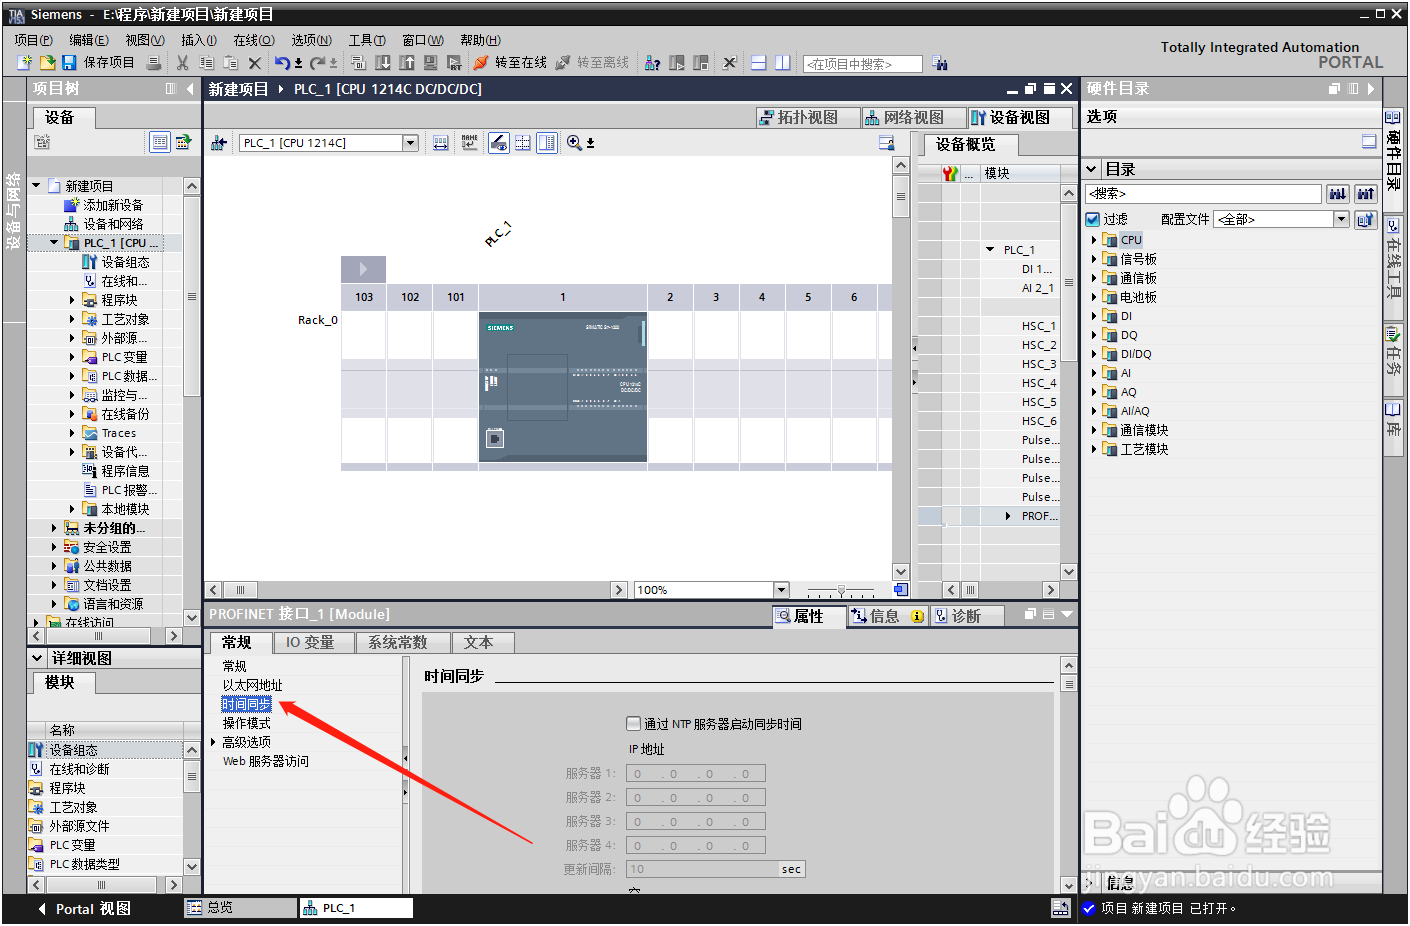Click the zoom magnifier icon in device toolbar
The width and height of the screenshot is (1410, 926).
[574, 143]
